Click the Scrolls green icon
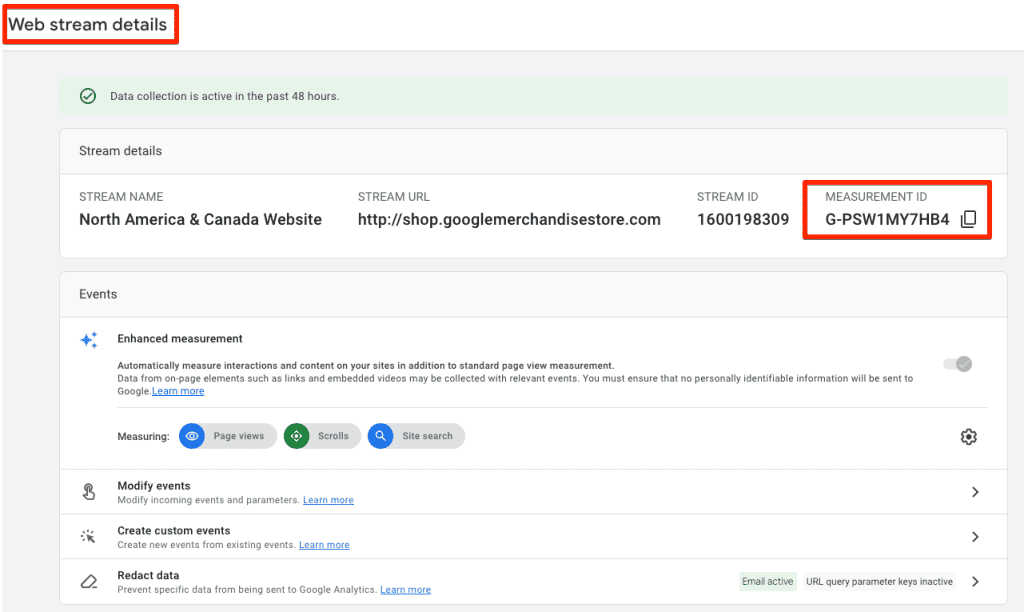 (x=296, y=436)
